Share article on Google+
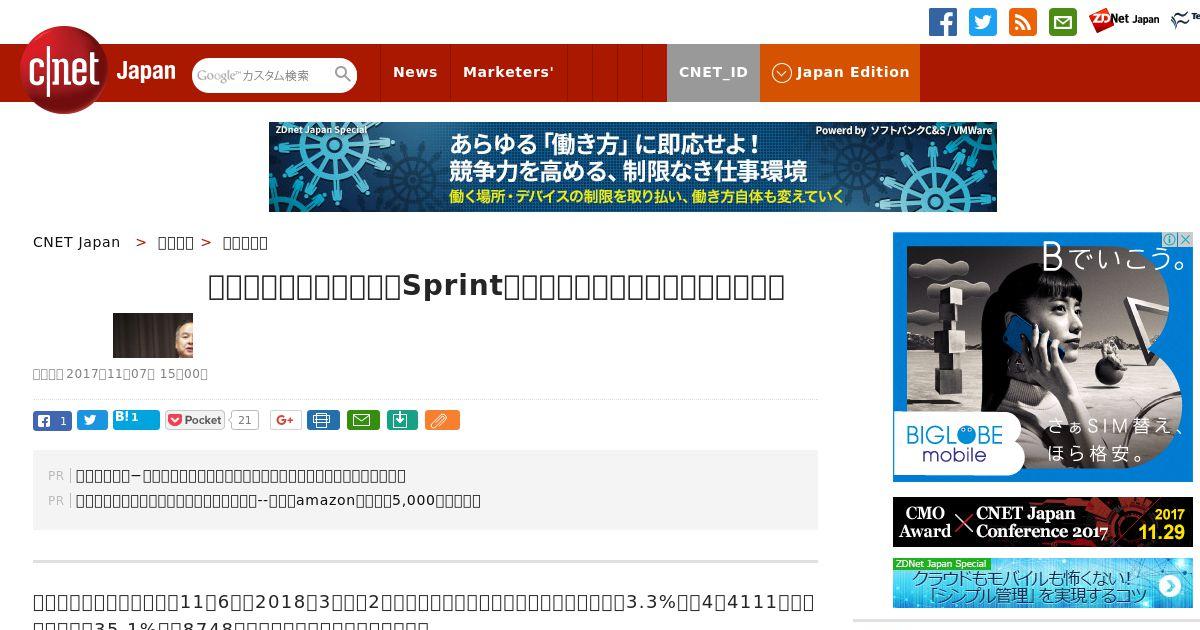The width and height of the screenshot is (1200, 630). (285, 421)
